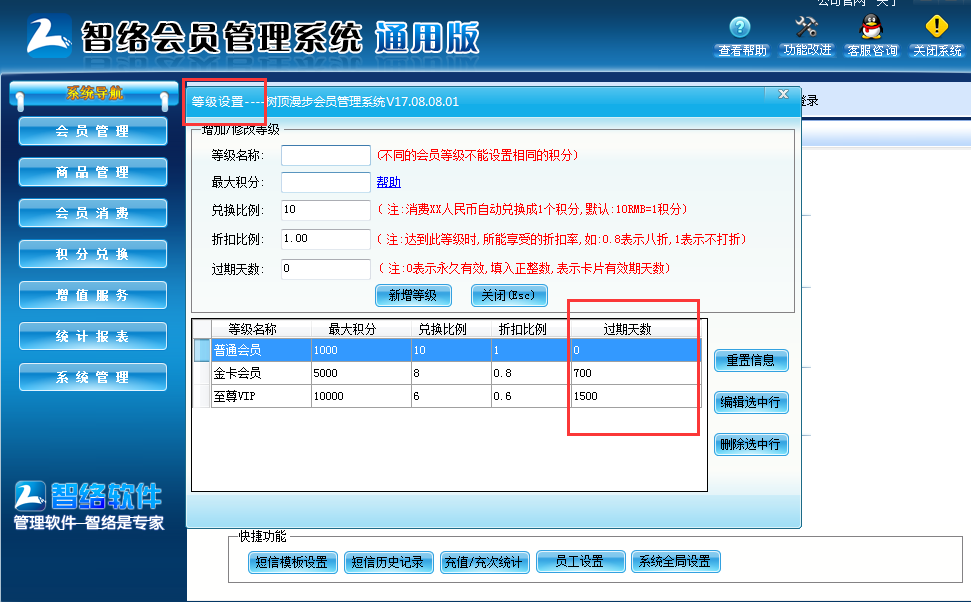Click the 700 expiry days cell

[635, 373]
